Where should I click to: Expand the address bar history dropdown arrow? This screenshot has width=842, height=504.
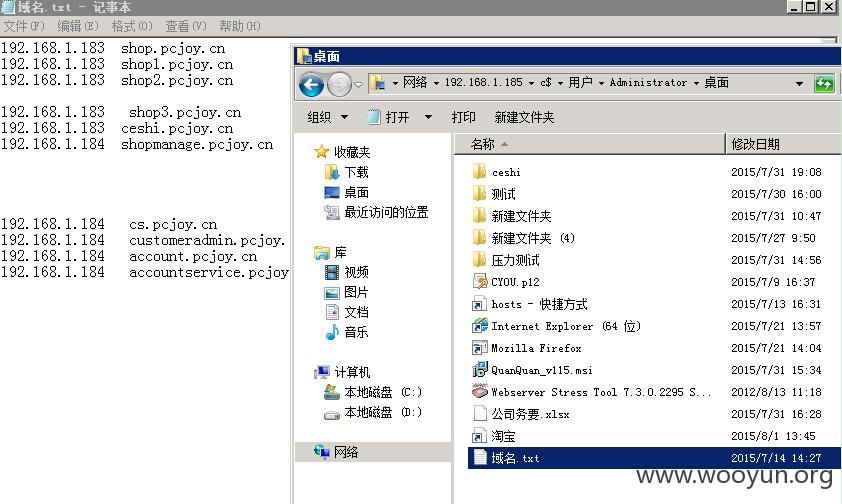pyautogui.click(x=799, y=84)
